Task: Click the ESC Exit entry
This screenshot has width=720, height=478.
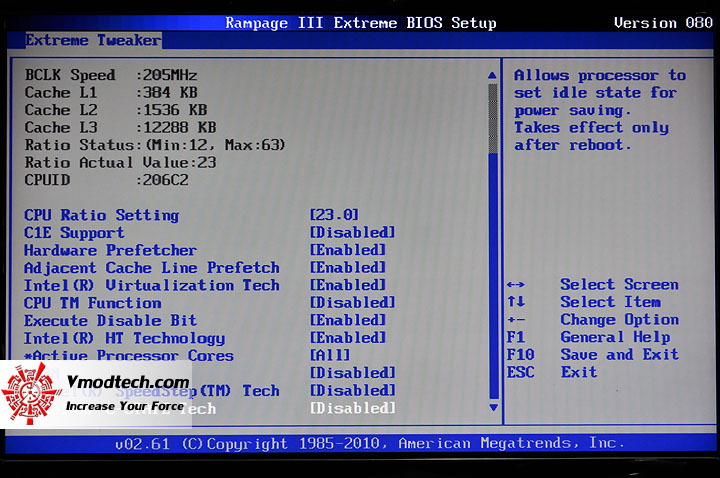Action: [552, 372]
